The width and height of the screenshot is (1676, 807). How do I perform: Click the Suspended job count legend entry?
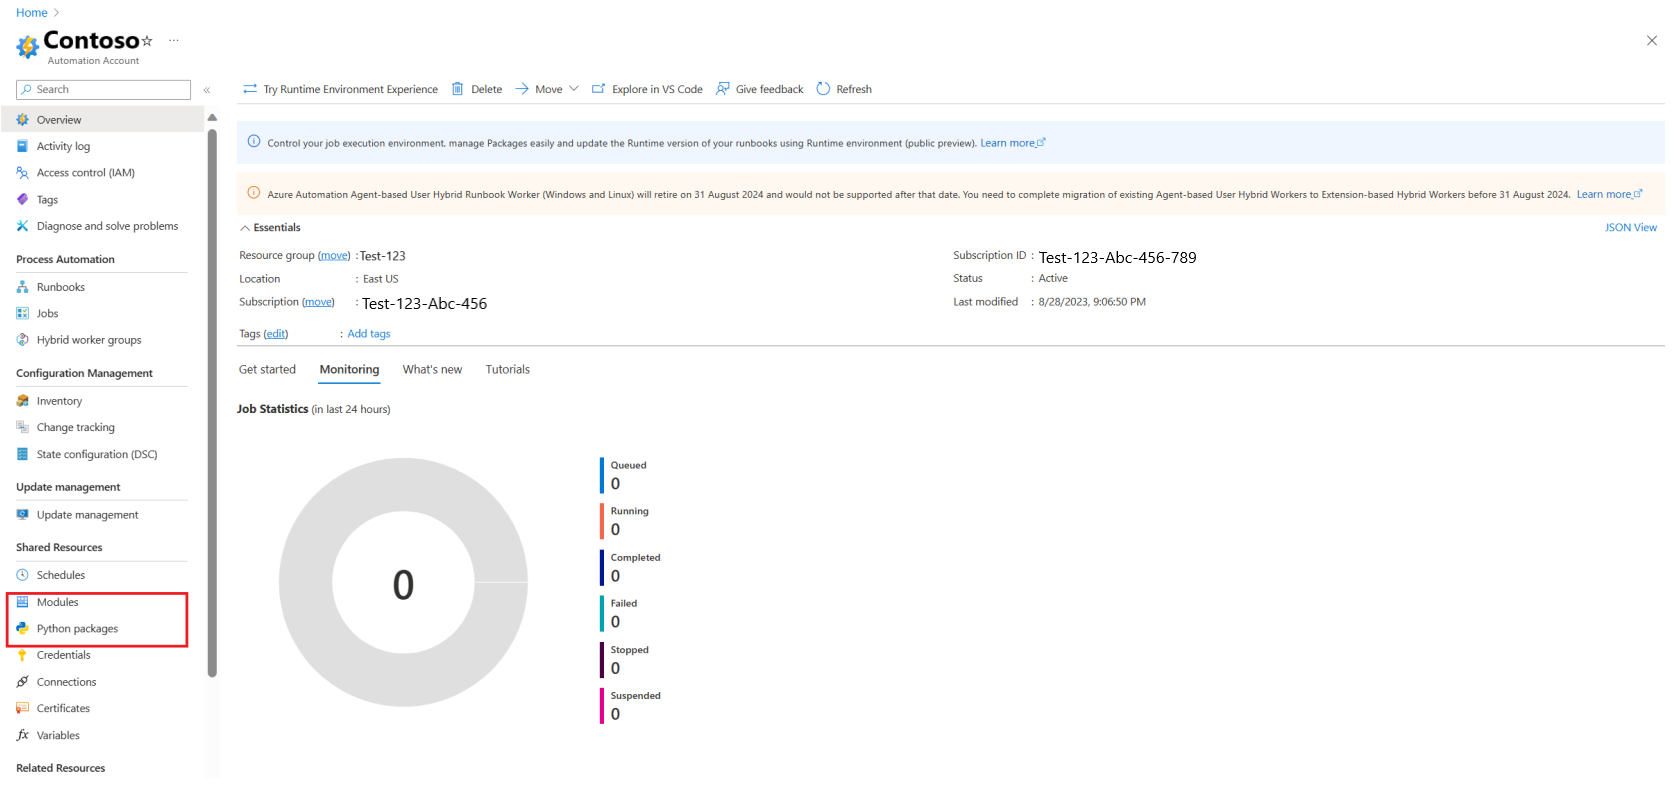click(x=632, y=706)
